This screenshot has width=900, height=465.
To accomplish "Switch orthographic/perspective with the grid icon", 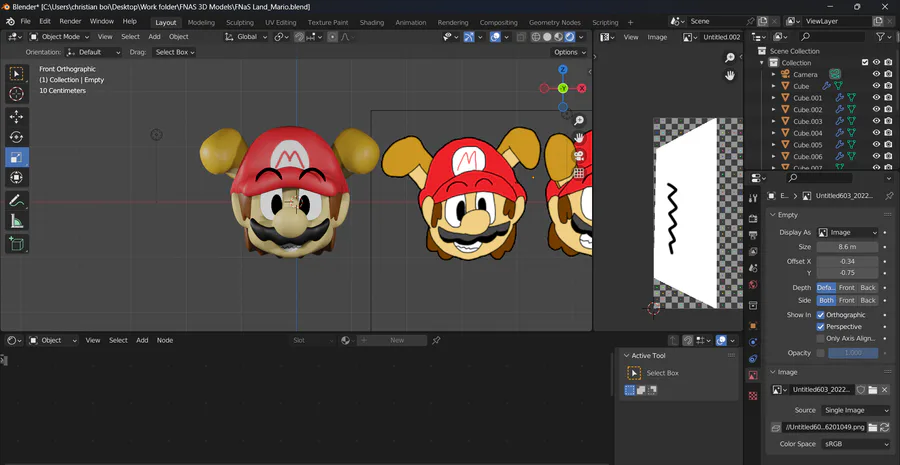I will tap(579, 173).
